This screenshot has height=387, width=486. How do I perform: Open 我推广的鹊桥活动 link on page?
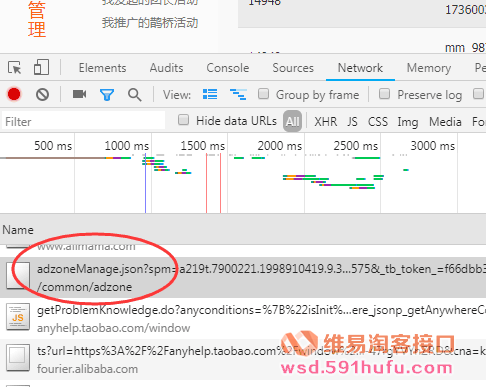pyautogui.click(x=150, y=23)
